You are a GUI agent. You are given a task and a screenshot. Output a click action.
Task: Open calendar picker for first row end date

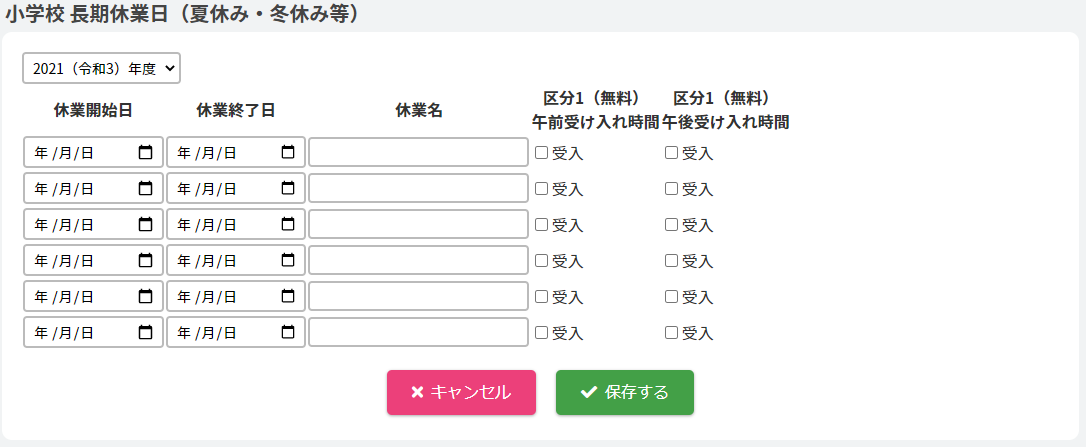coord(288,152)
